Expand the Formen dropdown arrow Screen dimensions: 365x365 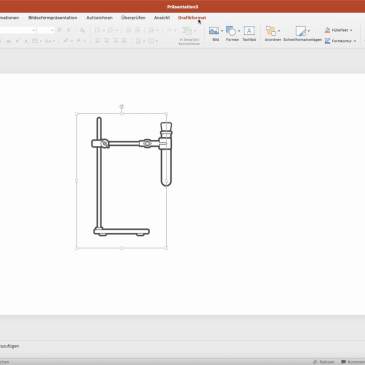click(x=239, y=31)
